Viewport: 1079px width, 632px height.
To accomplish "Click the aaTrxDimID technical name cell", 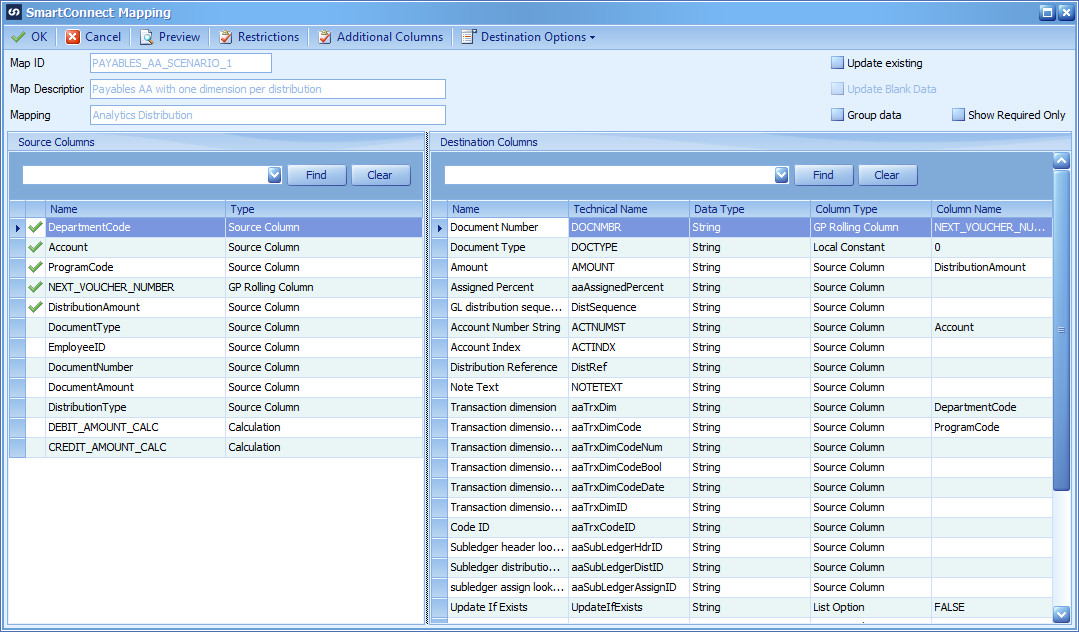I will 629,507.
